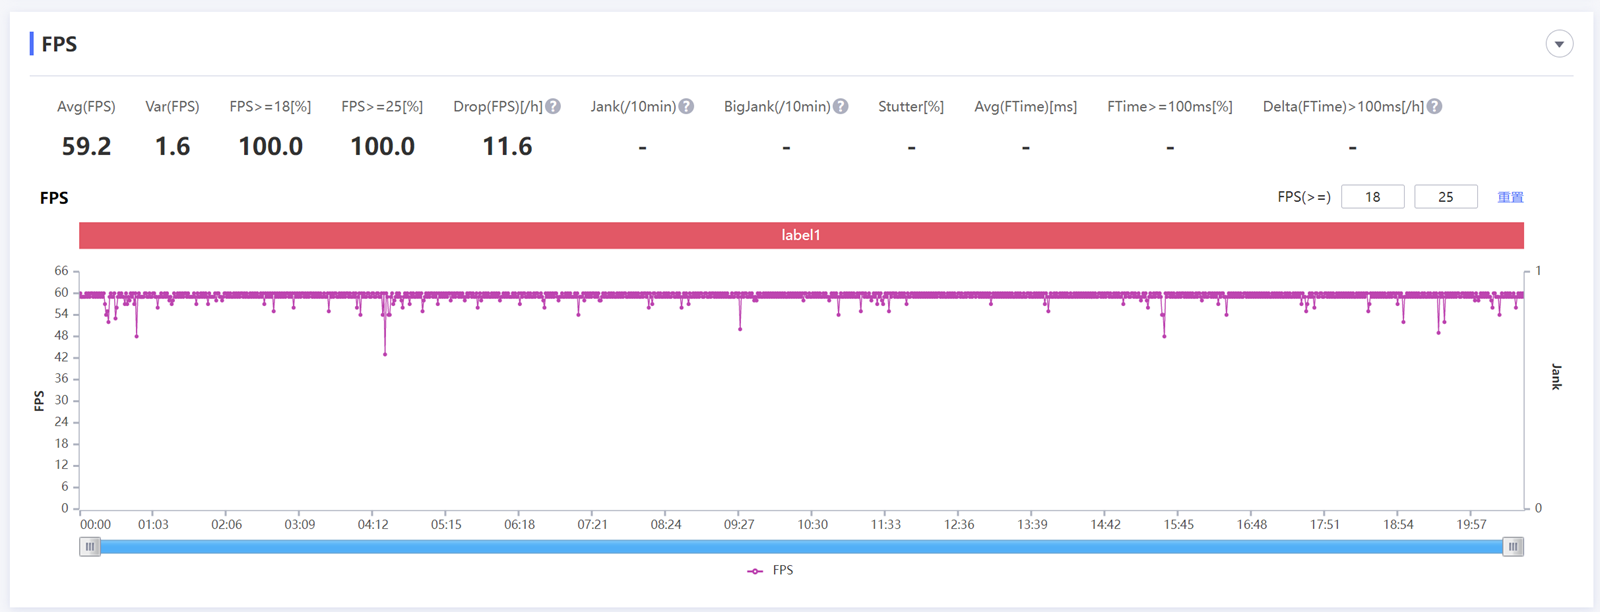Select the red label1 bar
The height and width of the screenshot is (612, 1600).
pos(801,235)
